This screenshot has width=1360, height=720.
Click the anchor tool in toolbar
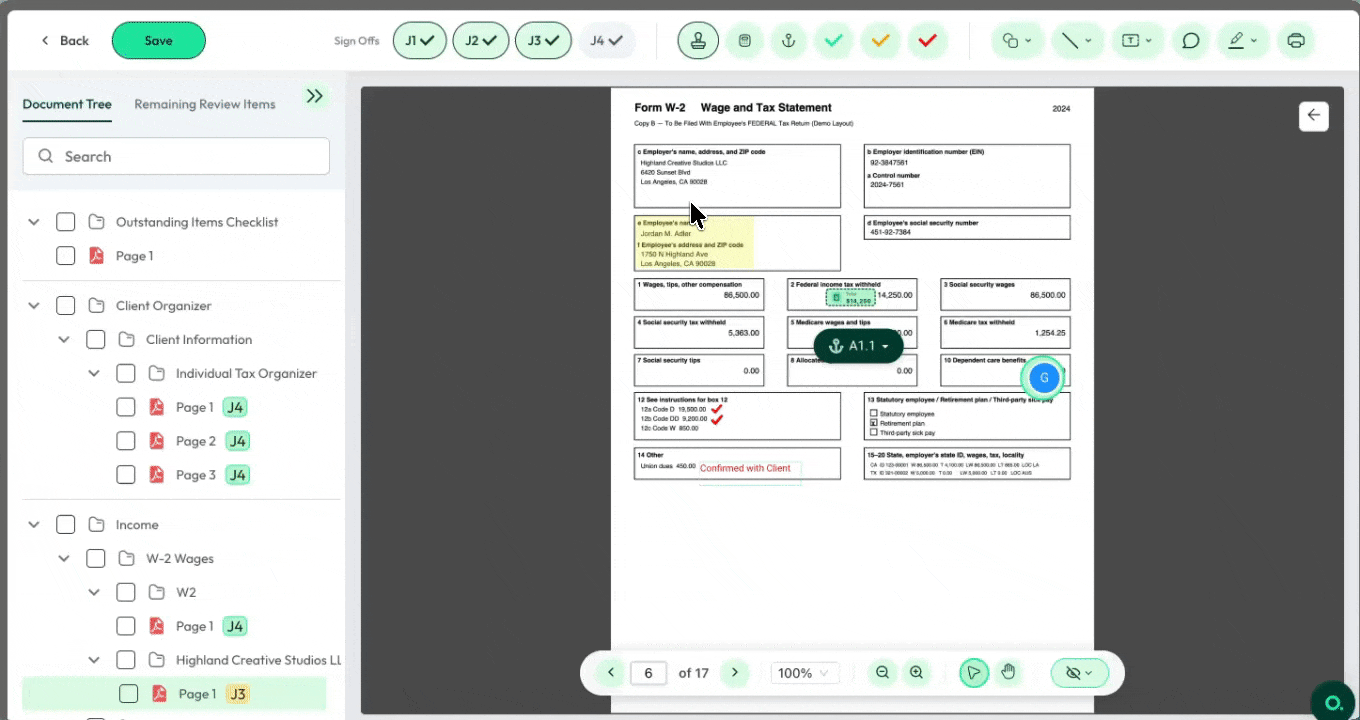788,41
